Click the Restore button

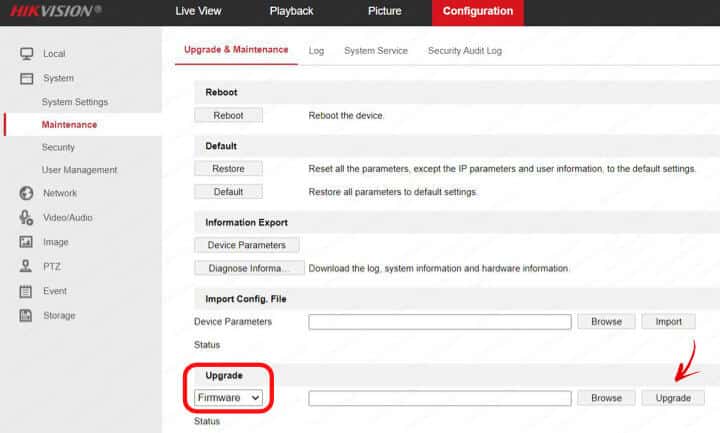click(x=228, y=168)
